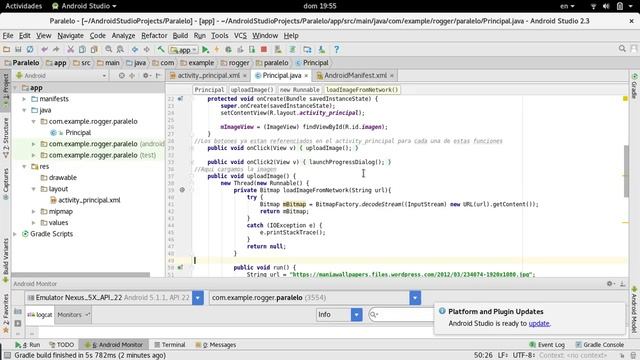Expand the Gradle Scripts node

pyautogui.click(x=15, y=234)
